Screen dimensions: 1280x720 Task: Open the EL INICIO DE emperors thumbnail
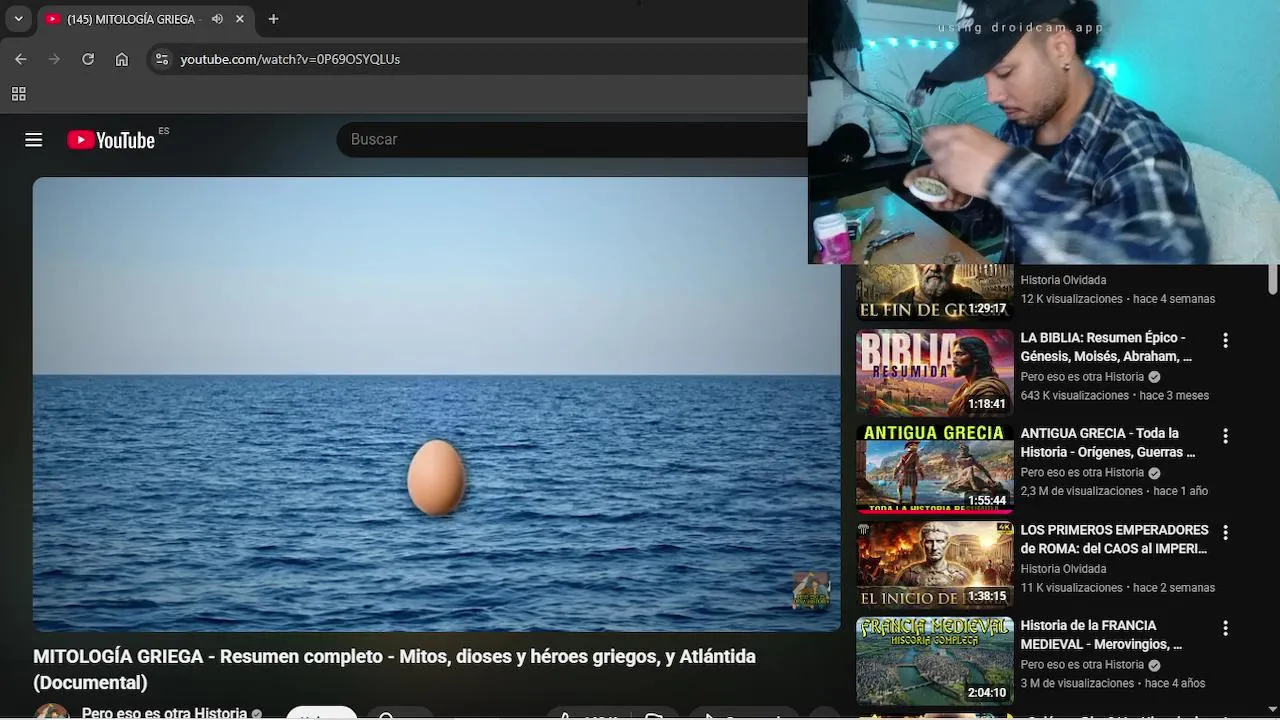coord(934,565)
